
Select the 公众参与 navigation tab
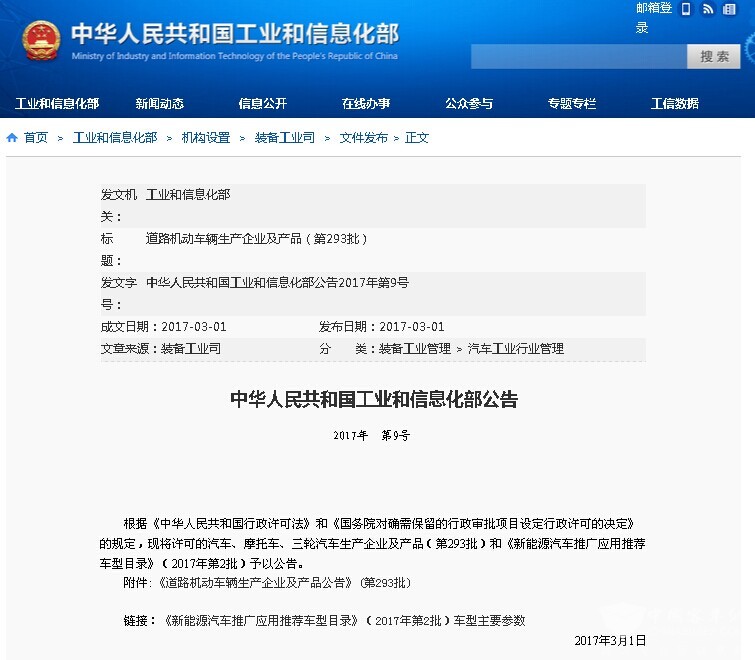tap(469, 104)
